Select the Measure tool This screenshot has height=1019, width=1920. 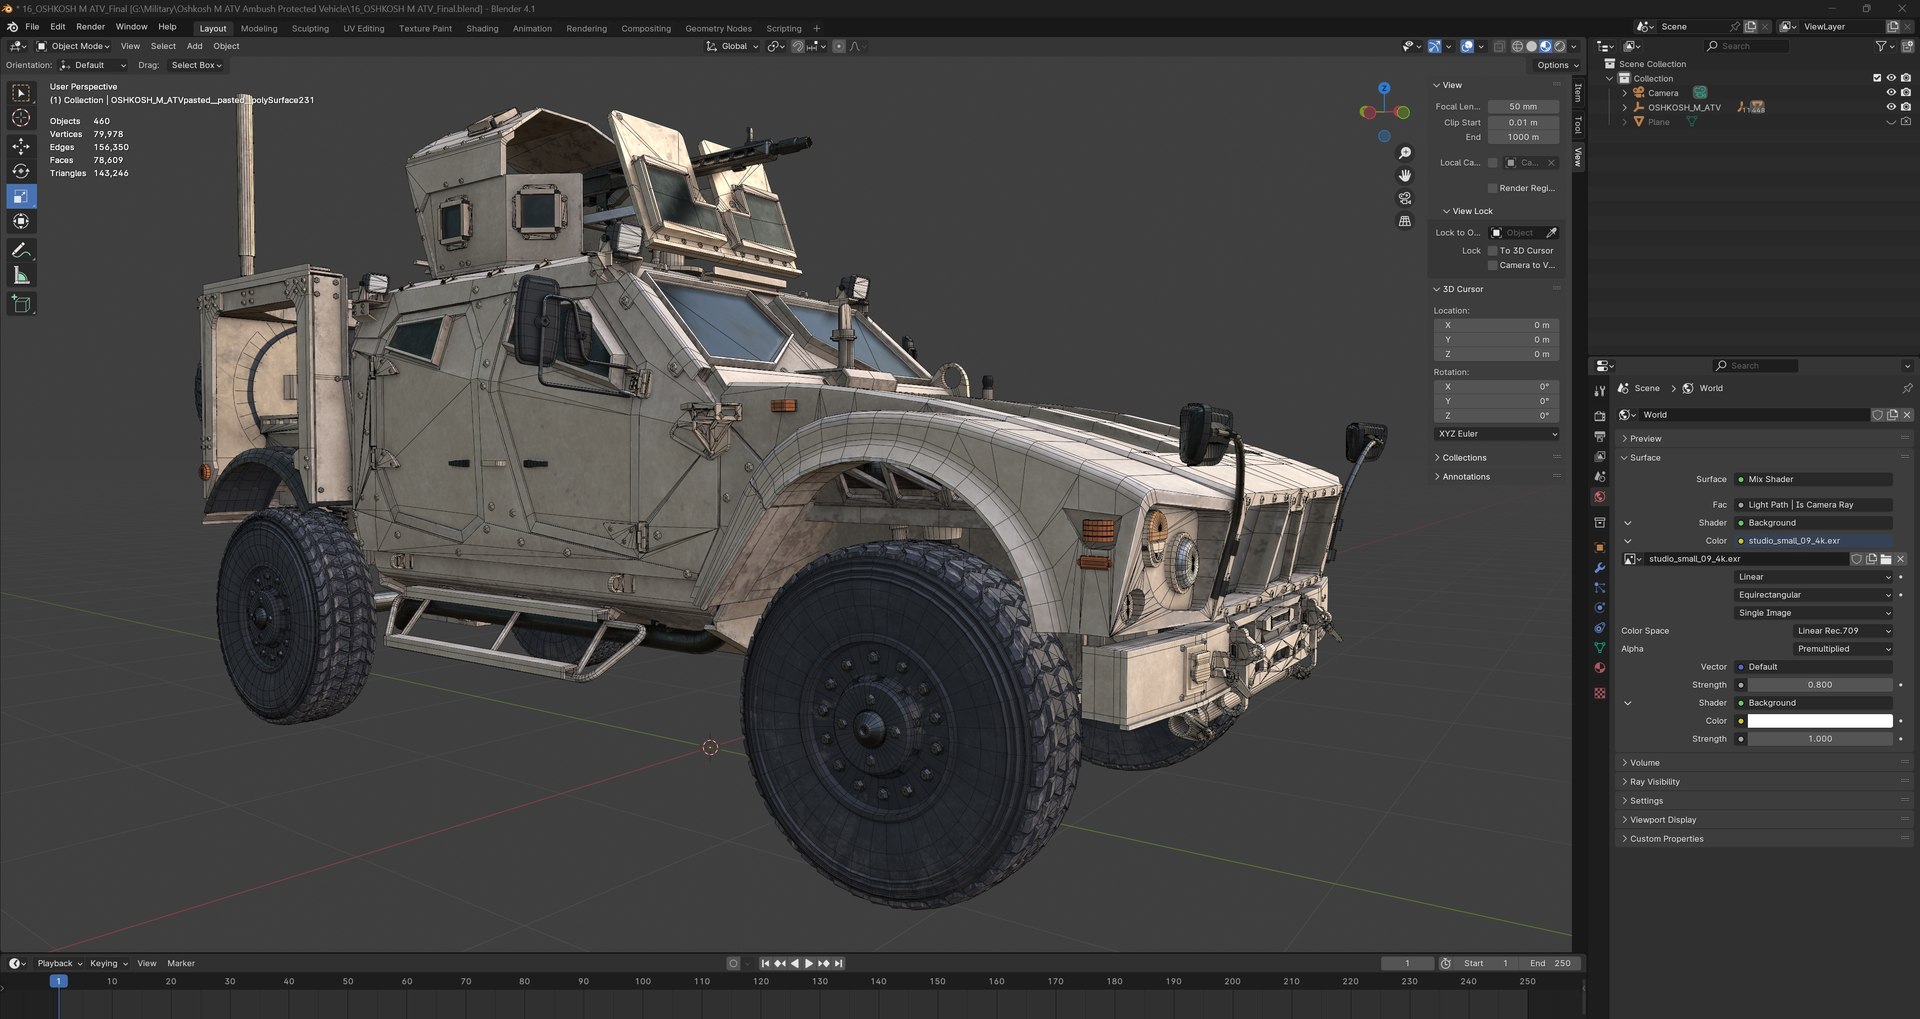(21, 276)
